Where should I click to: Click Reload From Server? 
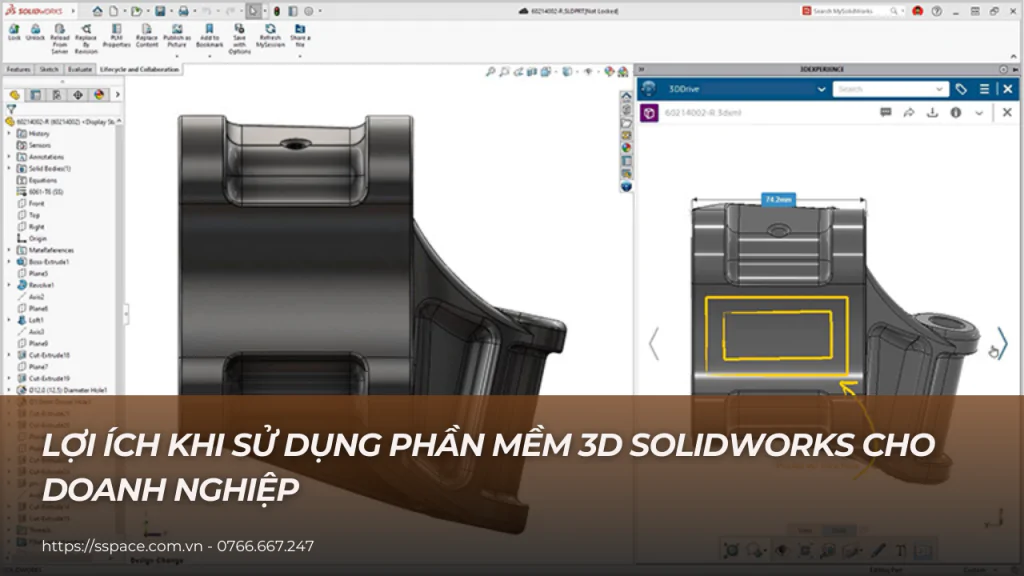59,39
